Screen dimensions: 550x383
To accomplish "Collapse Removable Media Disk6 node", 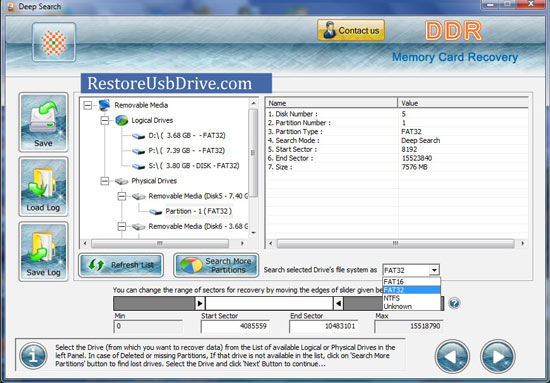I will (x=121, y=227).
